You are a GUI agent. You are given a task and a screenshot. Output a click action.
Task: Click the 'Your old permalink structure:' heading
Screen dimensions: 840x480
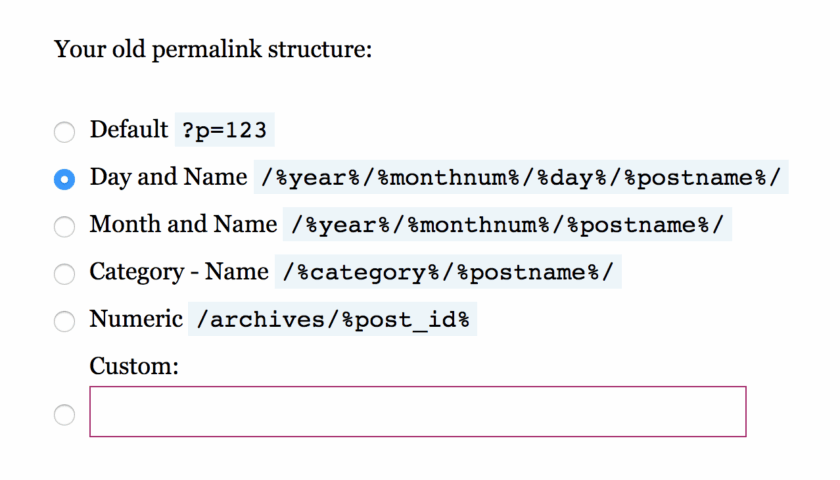(x=213, y=48)
